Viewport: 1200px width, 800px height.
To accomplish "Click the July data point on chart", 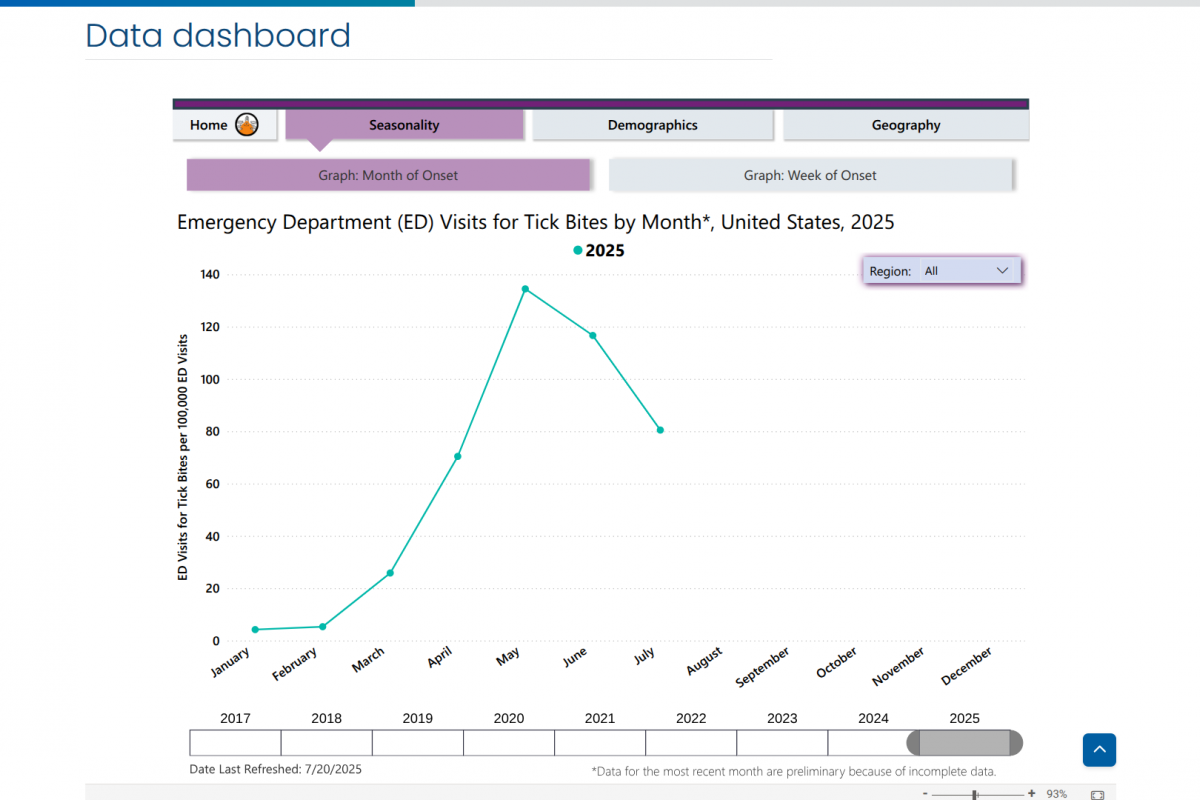I will [x=660, y=430].
